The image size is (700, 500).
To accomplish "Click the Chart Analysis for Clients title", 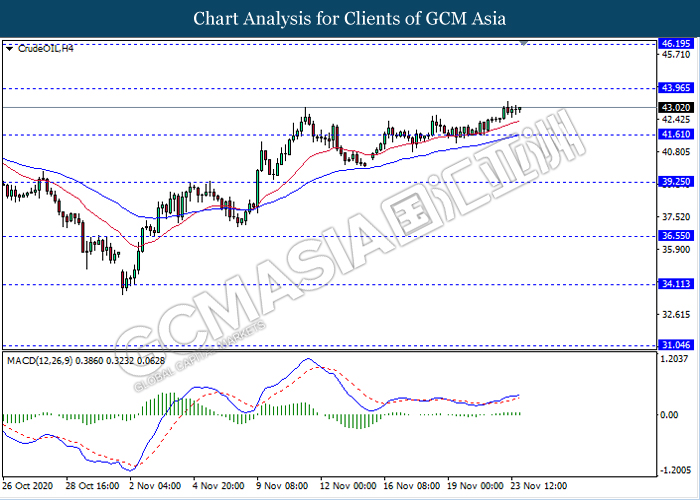I will click(x=350, y=18).
